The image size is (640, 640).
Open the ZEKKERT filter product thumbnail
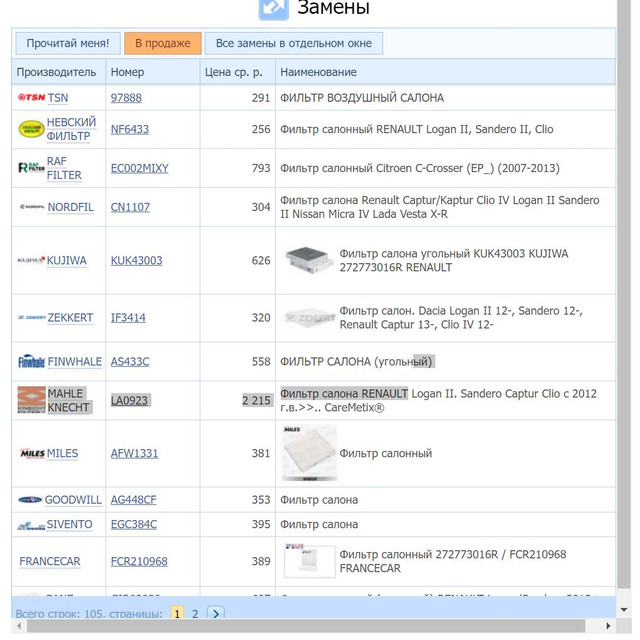coord(309,318)
